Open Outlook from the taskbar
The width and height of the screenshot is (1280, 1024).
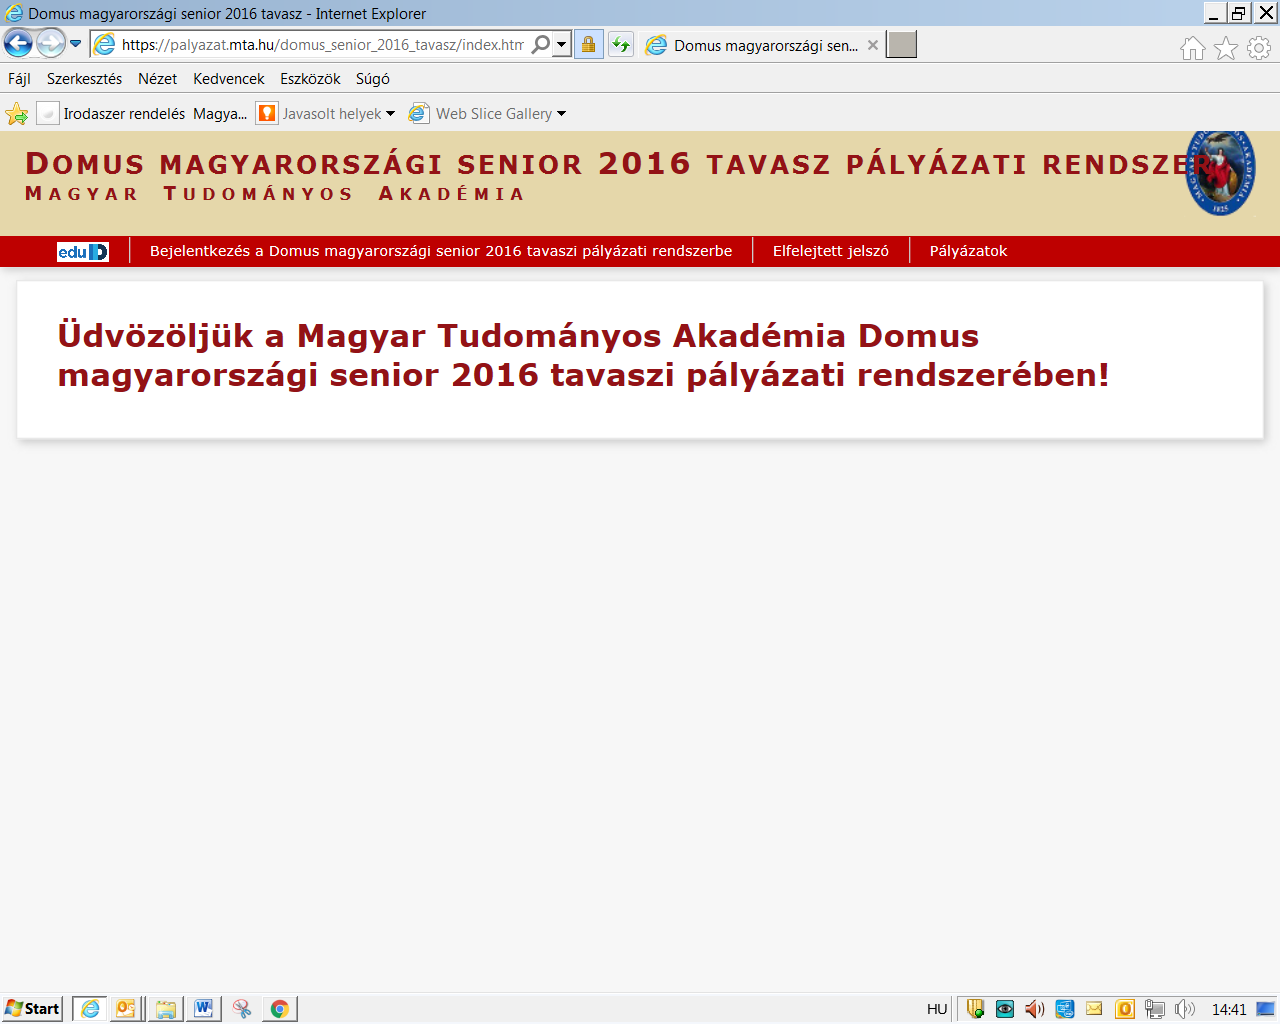[126, 1009]
